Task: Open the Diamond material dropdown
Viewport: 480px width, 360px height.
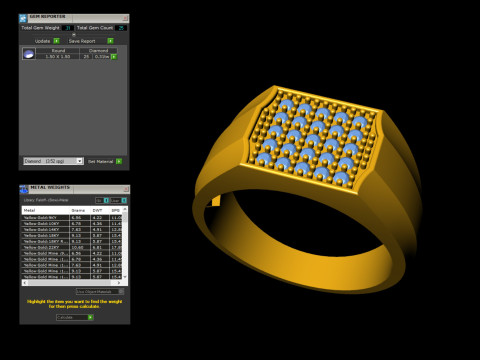Action: (x=53, y=161)
